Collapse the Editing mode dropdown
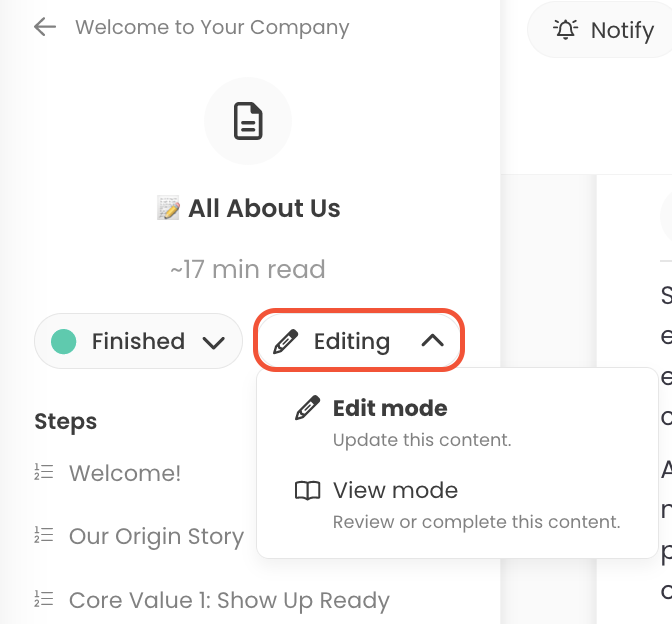Screen dimensions: 672x624 [x=359, y=340]
